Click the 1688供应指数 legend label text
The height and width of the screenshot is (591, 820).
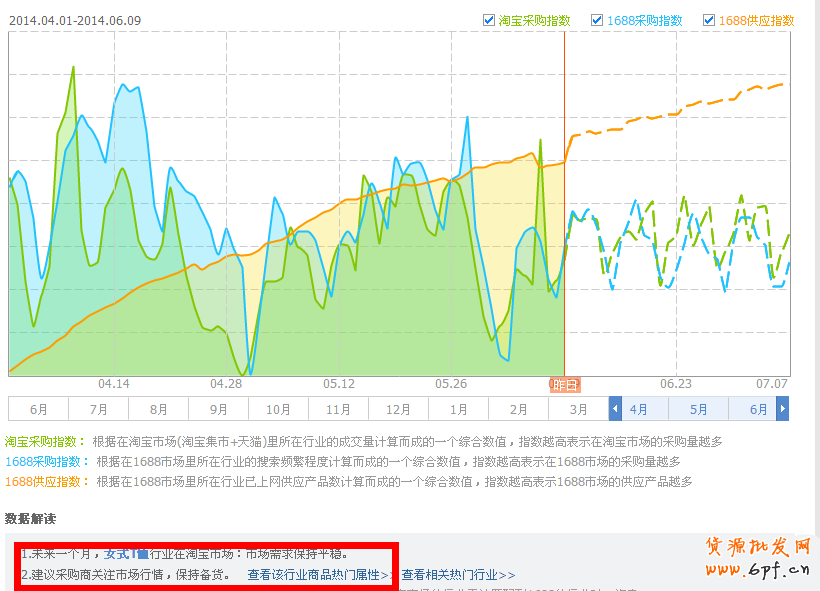(x=756, y=20)
